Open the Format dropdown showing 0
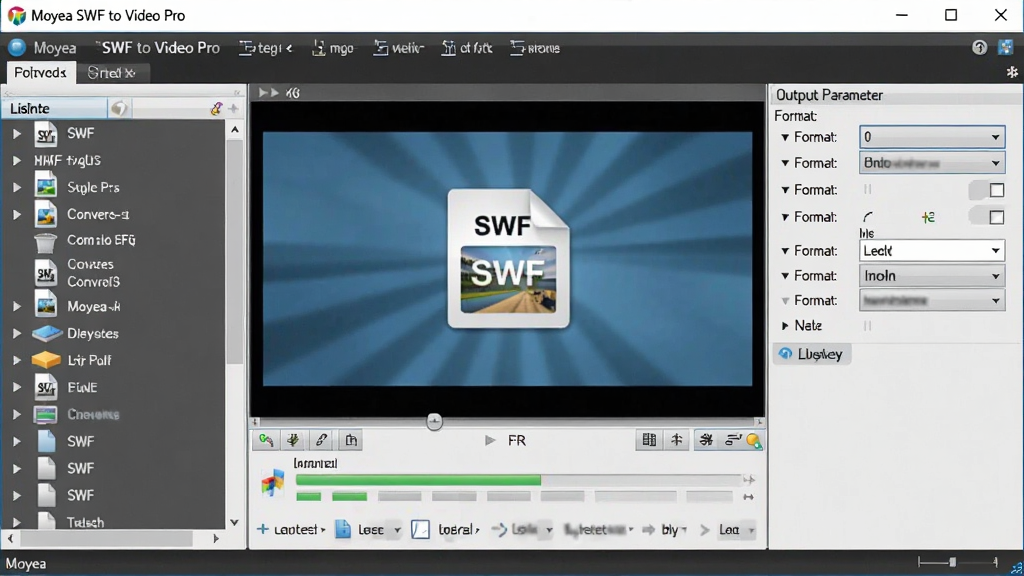The image size is (1024, 576). pos(932,137)
